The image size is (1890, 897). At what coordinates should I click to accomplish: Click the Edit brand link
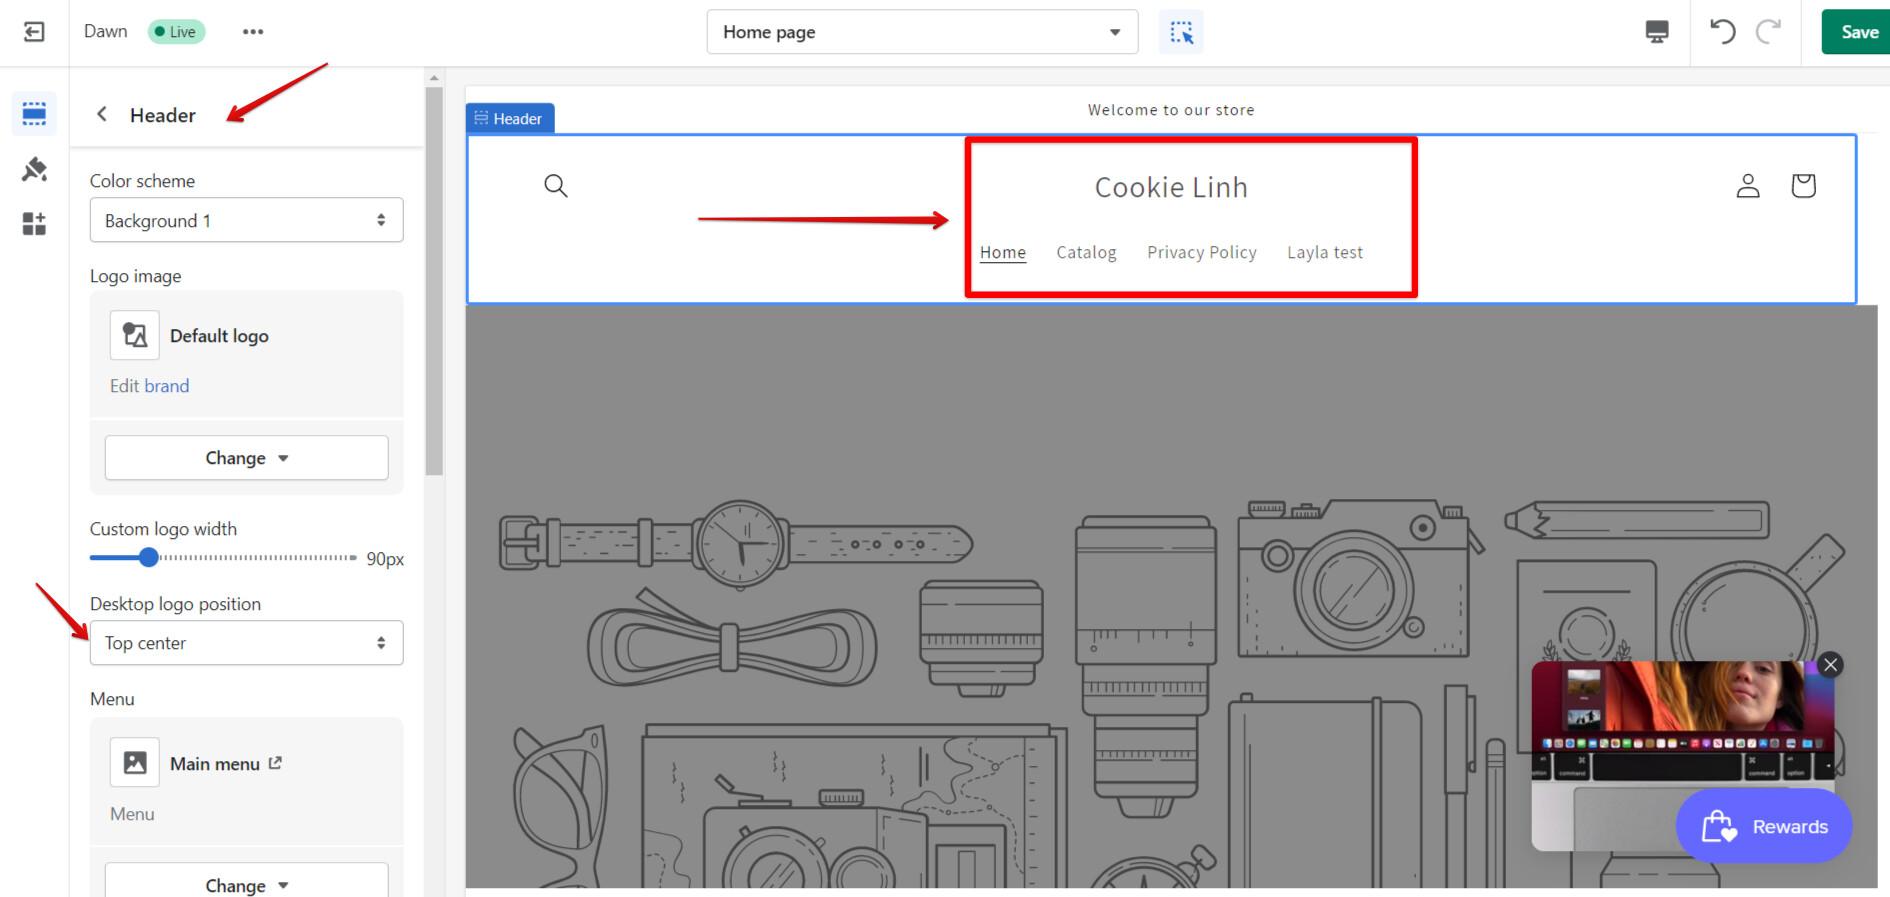click(x=149, y=386)
